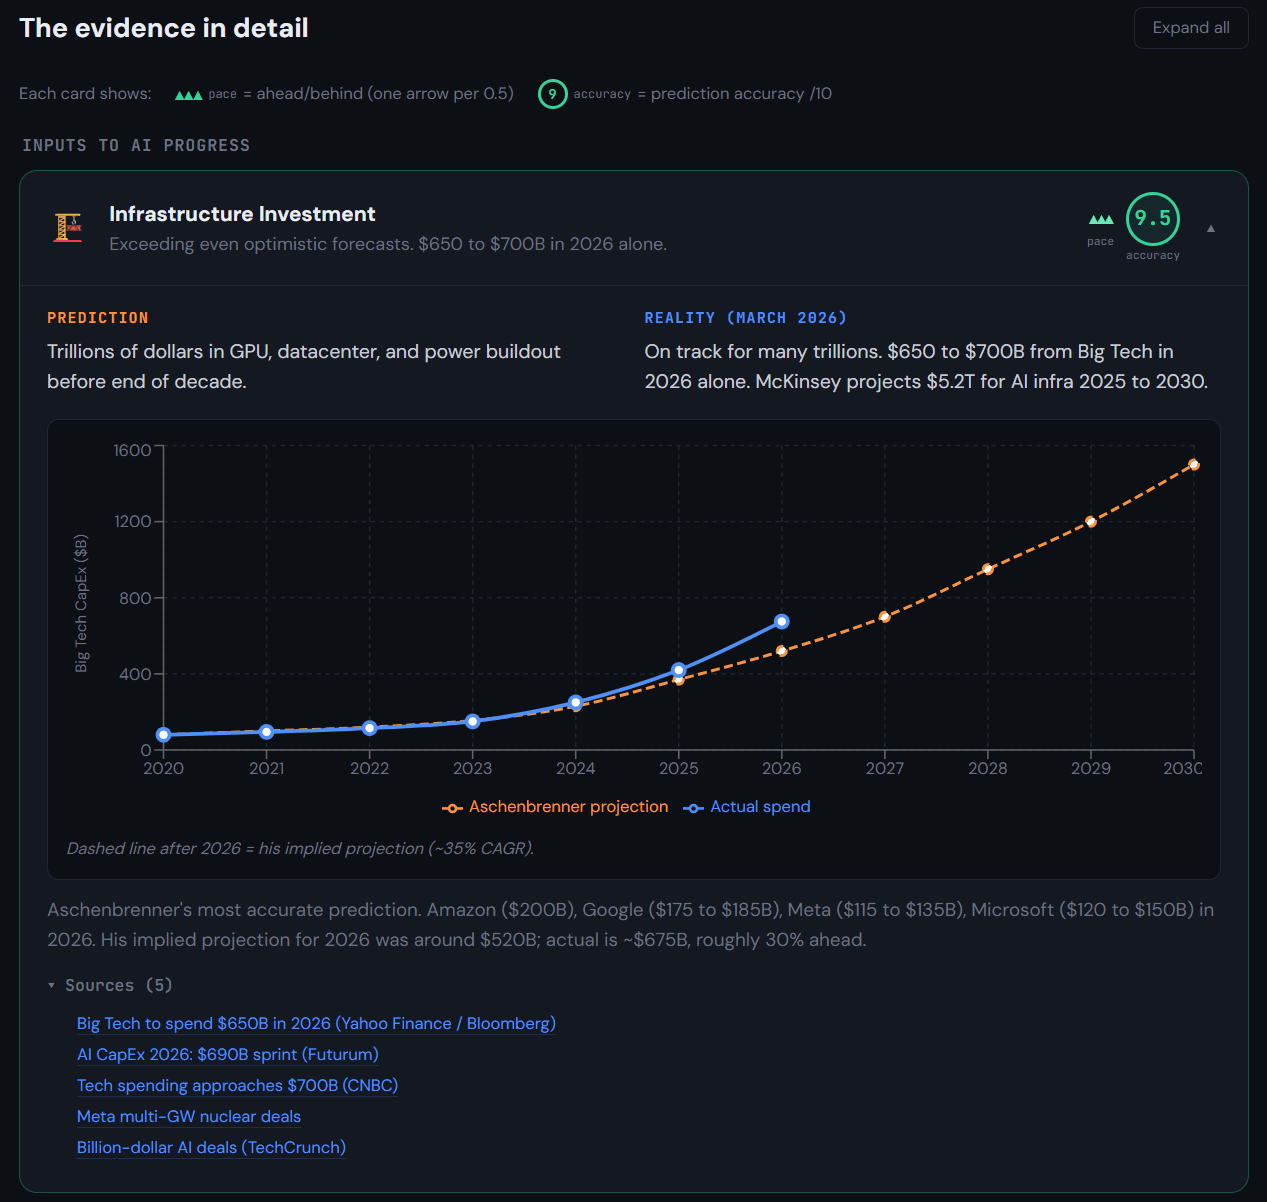
Task: Click the 9.5 accuracy score circle
Action: coord(1152,219)
